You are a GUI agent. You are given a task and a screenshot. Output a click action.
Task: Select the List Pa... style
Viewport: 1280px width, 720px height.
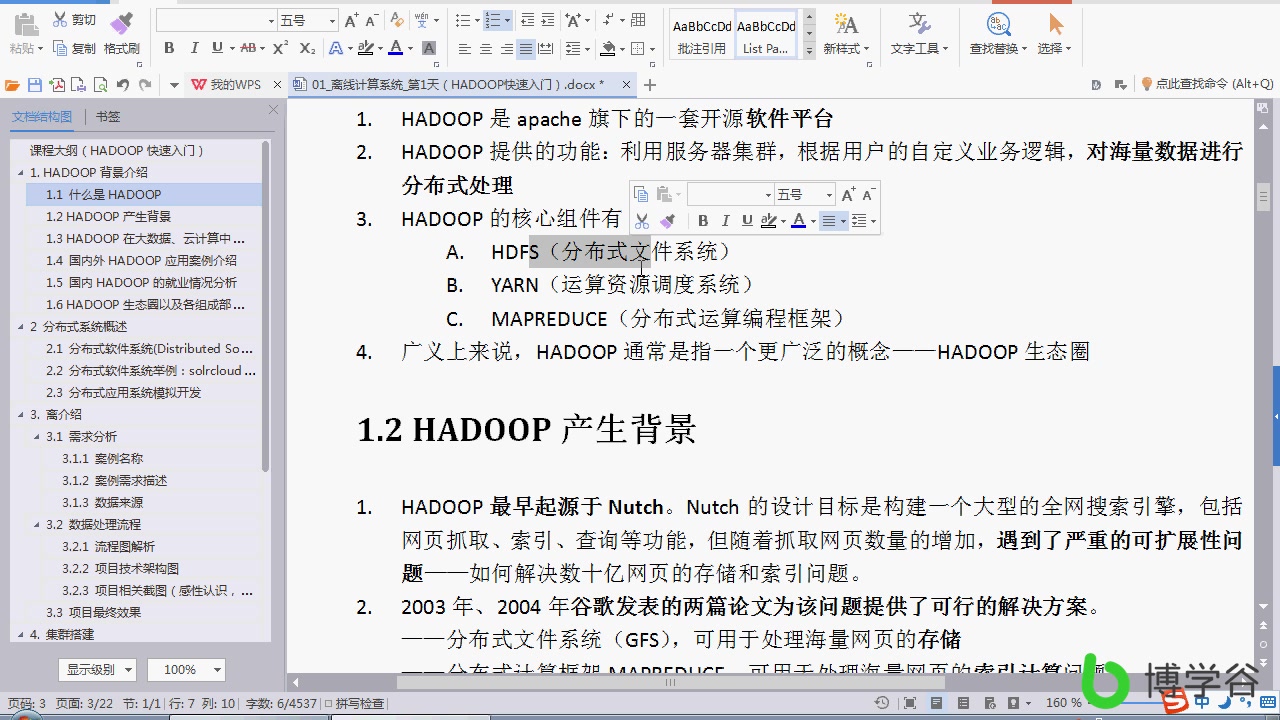click(766, 35)
